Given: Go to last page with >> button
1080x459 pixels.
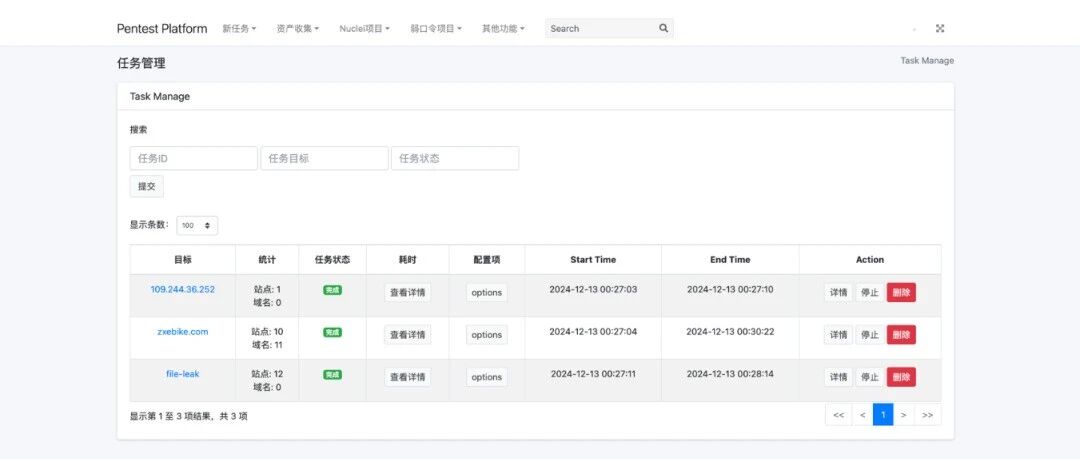Looking at the screenshot, I should point(928,415).
